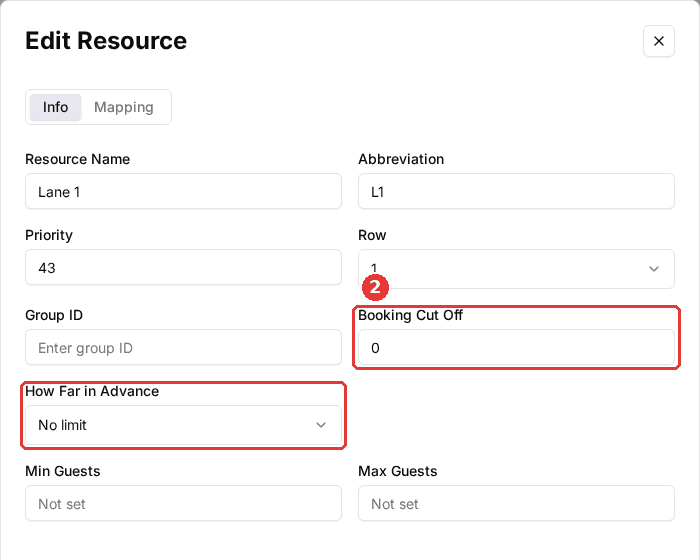Focus the Group ID input field
The image size is (700, 560).
[183, 347]
